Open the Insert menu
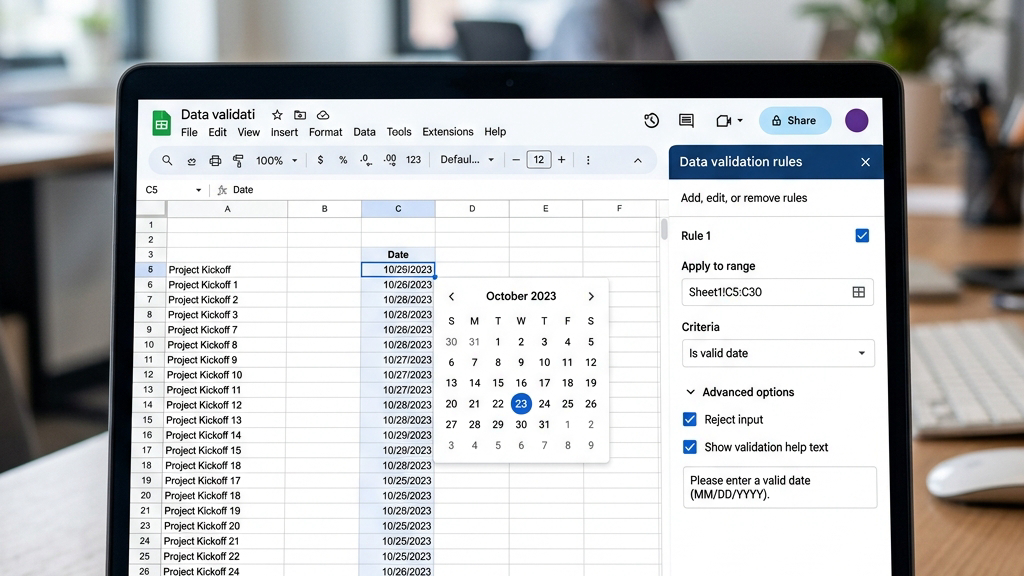This screenshot has width=1024, height=576. click(x=284, y=132)
